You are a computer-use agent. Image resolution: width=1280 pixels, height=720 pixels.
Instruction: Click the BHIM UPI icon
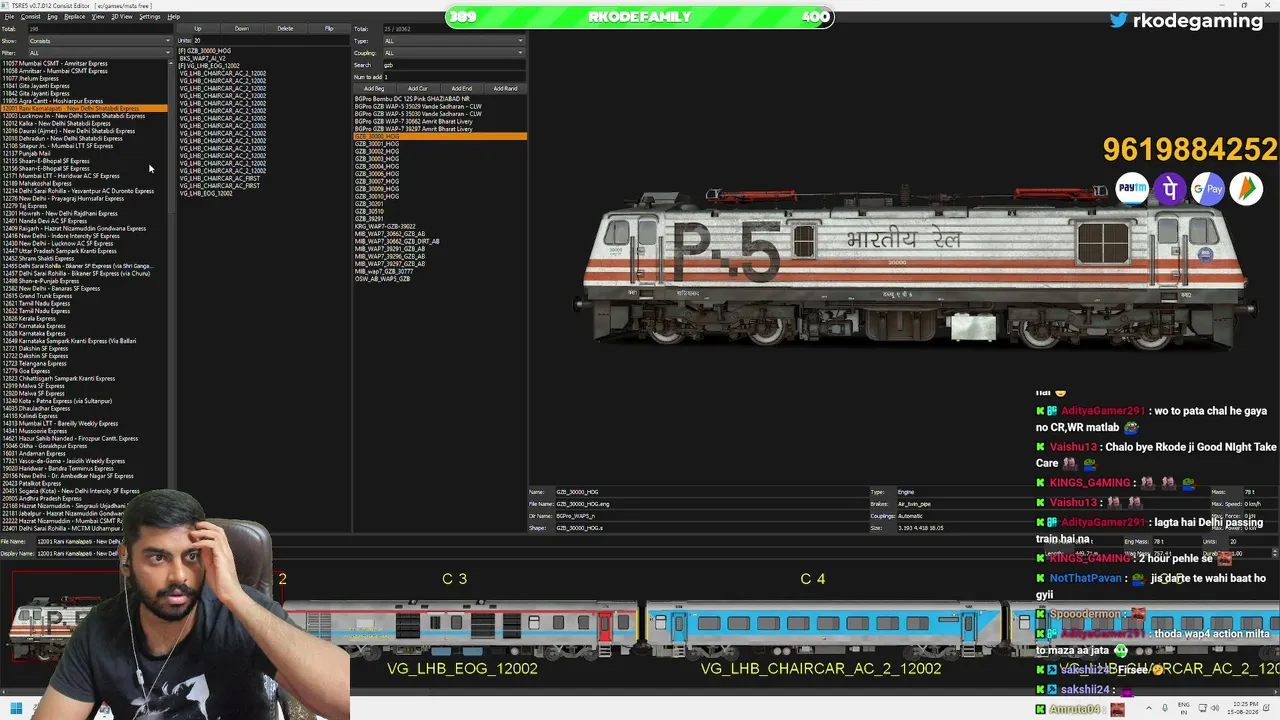1246,188
